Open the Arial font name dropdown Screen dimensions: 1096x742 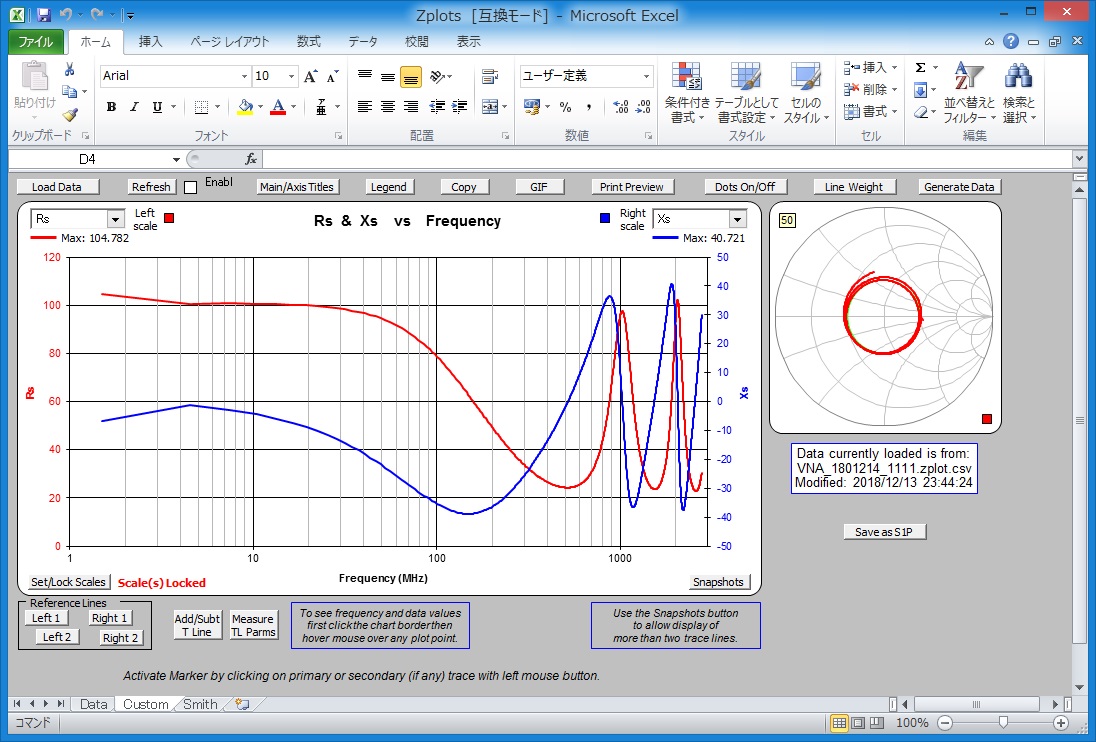(244, 76)
